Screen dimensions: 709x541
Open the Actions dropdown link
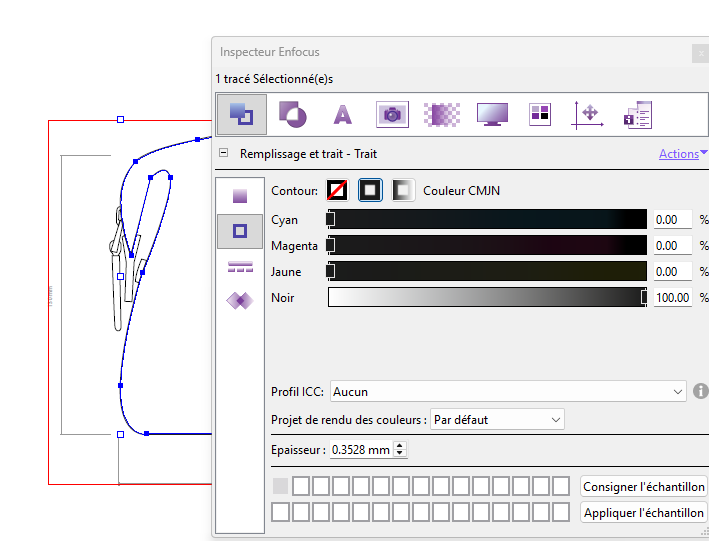(682, 154)
